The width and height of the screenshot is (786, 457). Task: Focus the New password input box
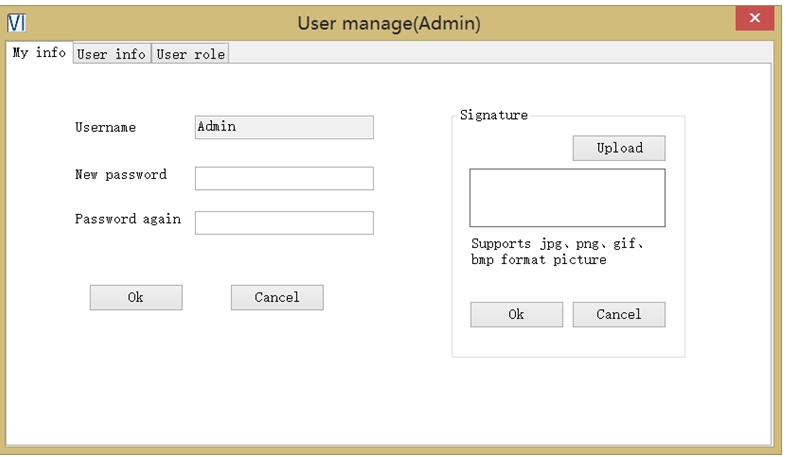pyautogui.click(x=284, y=178)
